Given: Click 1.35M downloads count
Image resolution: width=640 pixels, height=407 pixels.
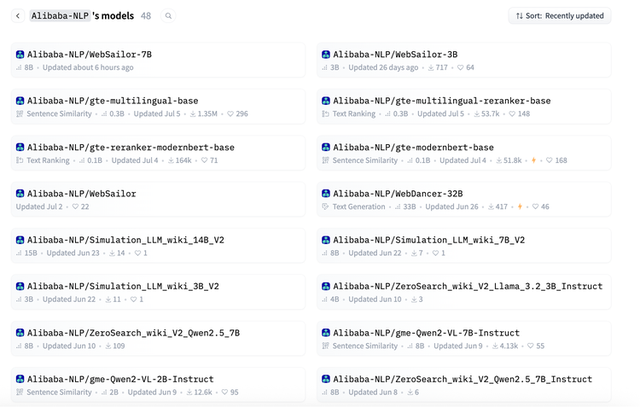Looking at the screenshot, I should (x=207, y=114).
